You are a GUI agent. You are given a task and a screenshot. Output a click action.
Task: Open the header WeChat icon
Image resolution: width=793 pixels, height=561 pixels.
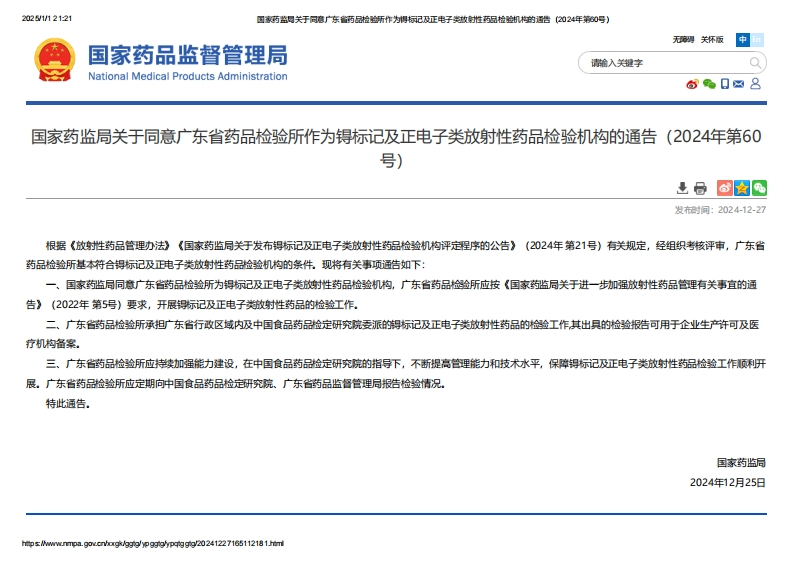coord(709,84)
